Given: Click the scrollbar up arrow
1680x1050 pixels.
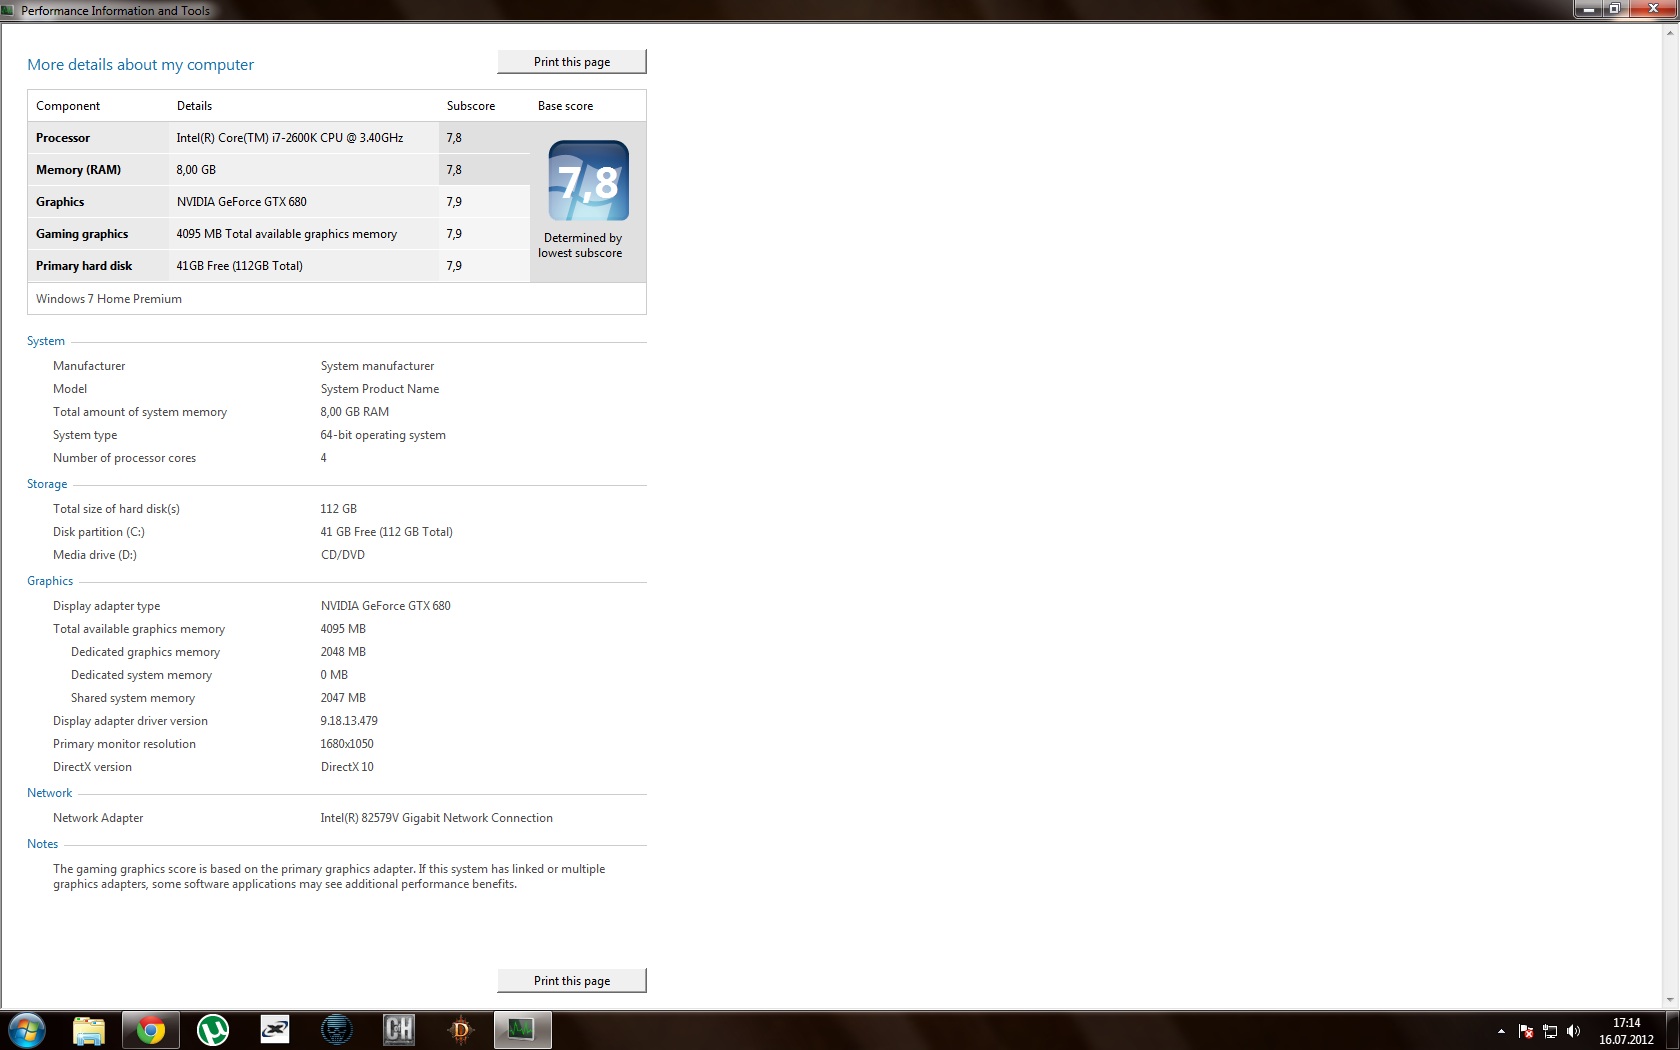Looking at the screenshot, I should (1670, 32).
